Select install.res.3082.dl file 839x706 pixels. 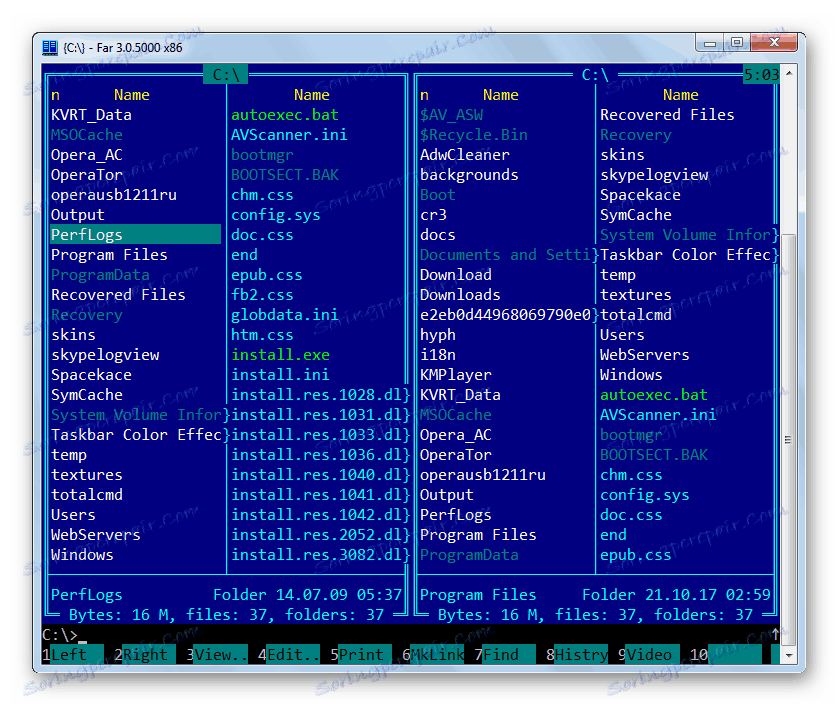coord(316,555)
